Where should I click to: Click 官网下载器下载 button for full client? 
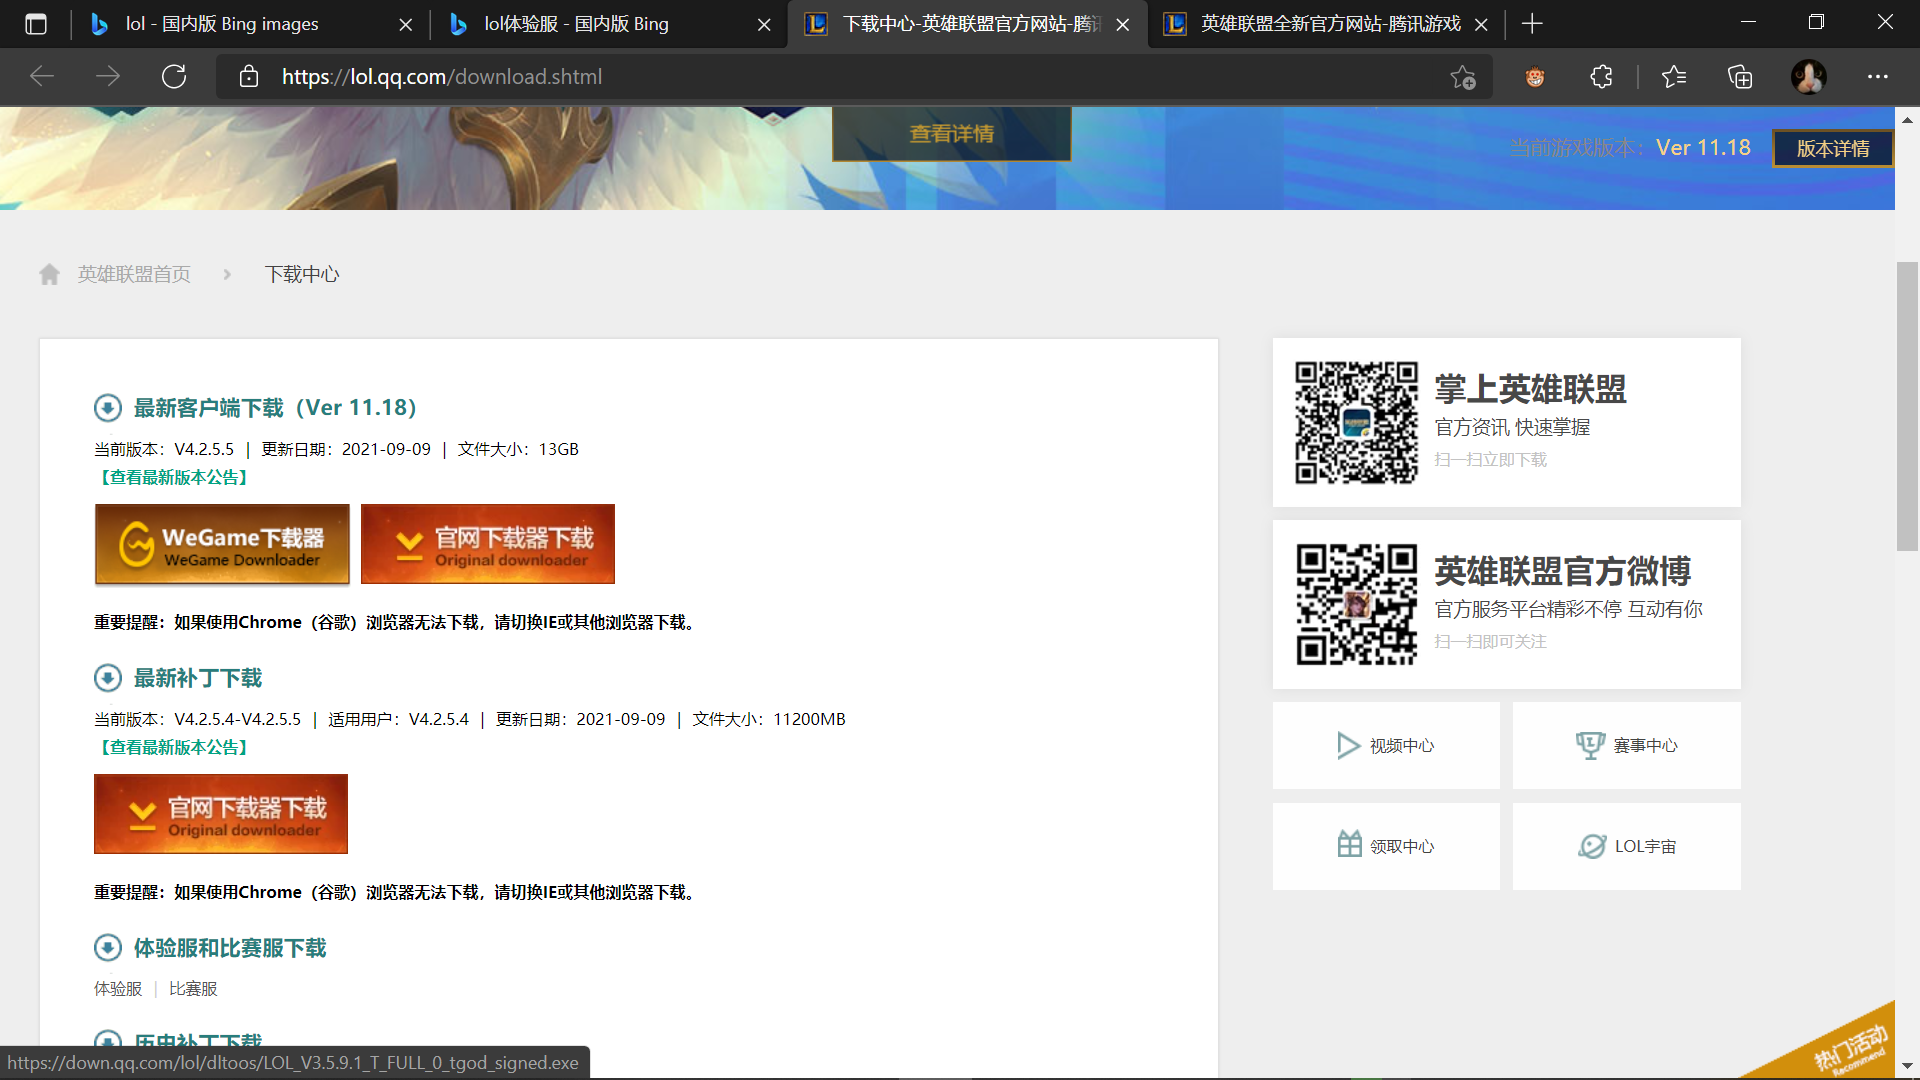tap(488, 544)
